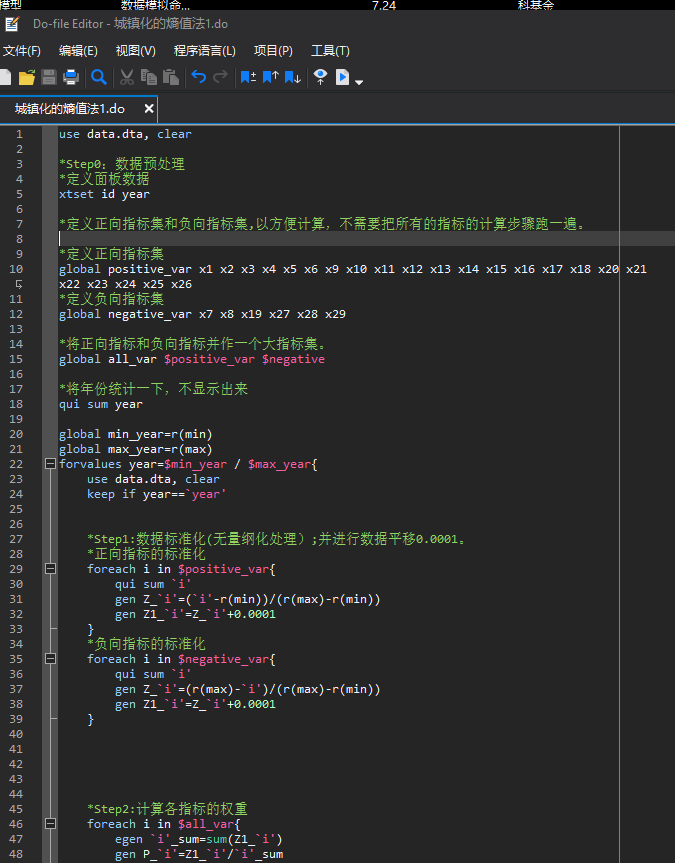Click the Open file folder icon
The width and height of the screenshot is (675, 863).
point(27,77)
